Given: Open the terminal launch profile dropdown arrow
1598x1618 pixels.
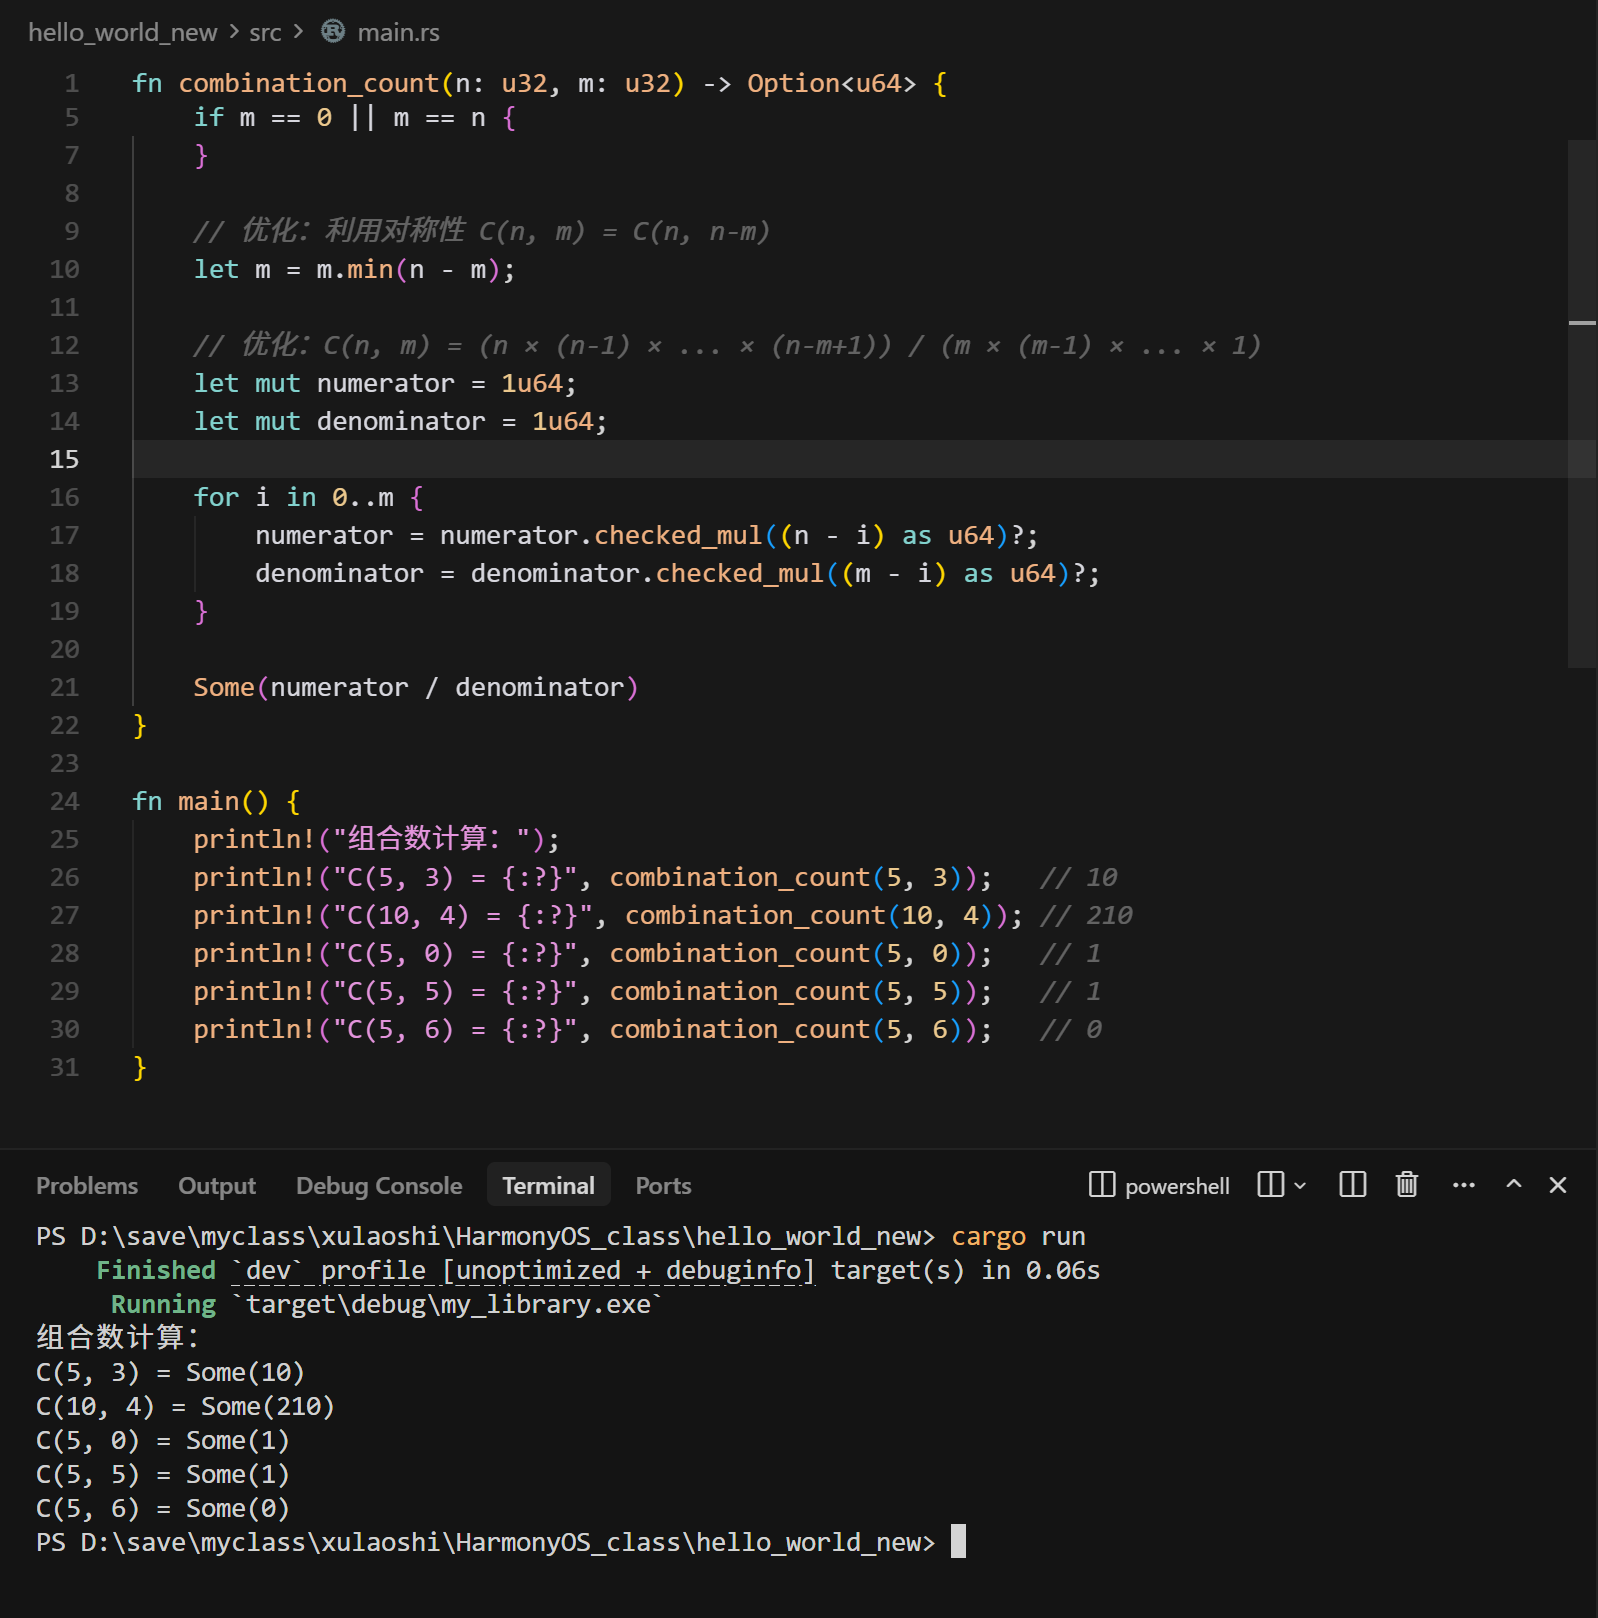Looking at the screenshot, I should (1300, 1186).
